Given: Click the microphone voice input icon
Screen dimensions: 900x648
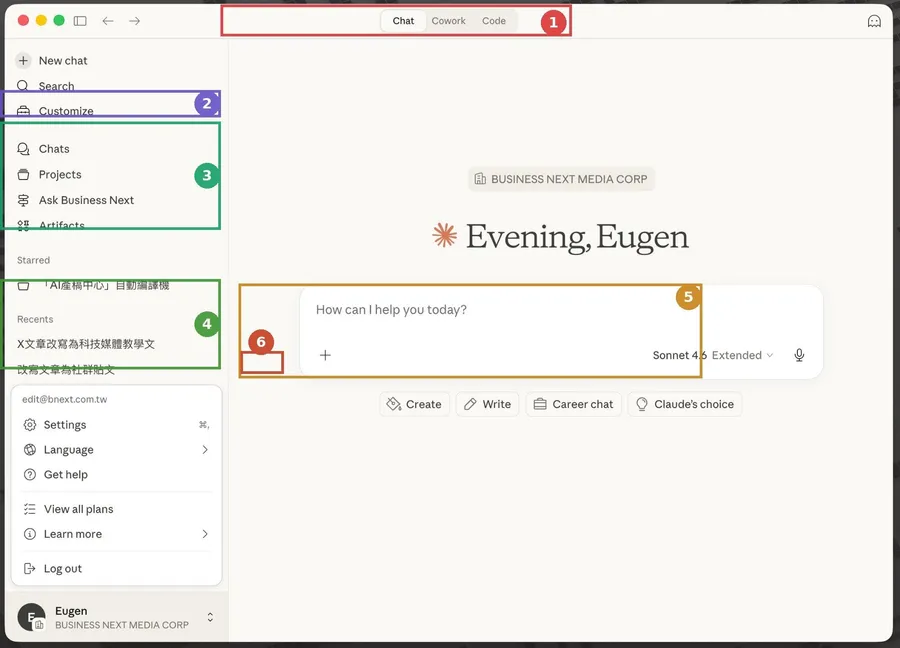Looking at the screenshot, I should point(798,355).
